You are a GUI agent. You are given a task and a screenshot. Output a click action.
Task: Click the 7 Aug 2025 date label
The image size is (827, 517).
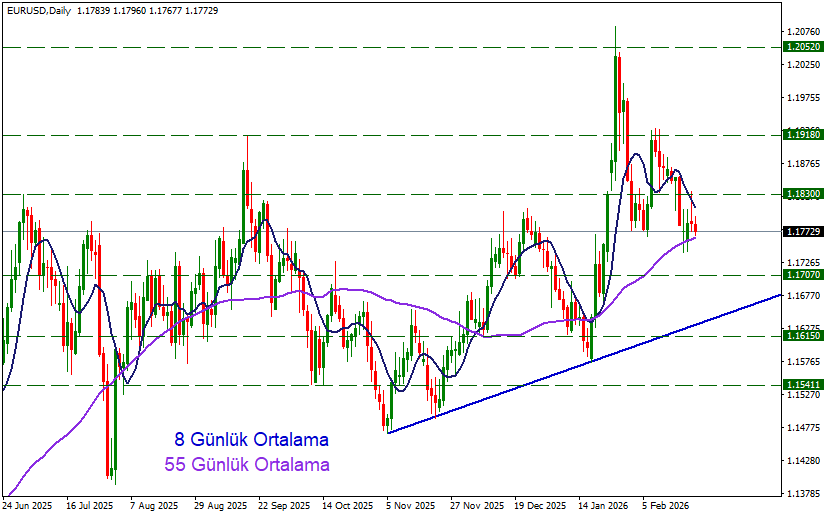(x=153, y=506)
